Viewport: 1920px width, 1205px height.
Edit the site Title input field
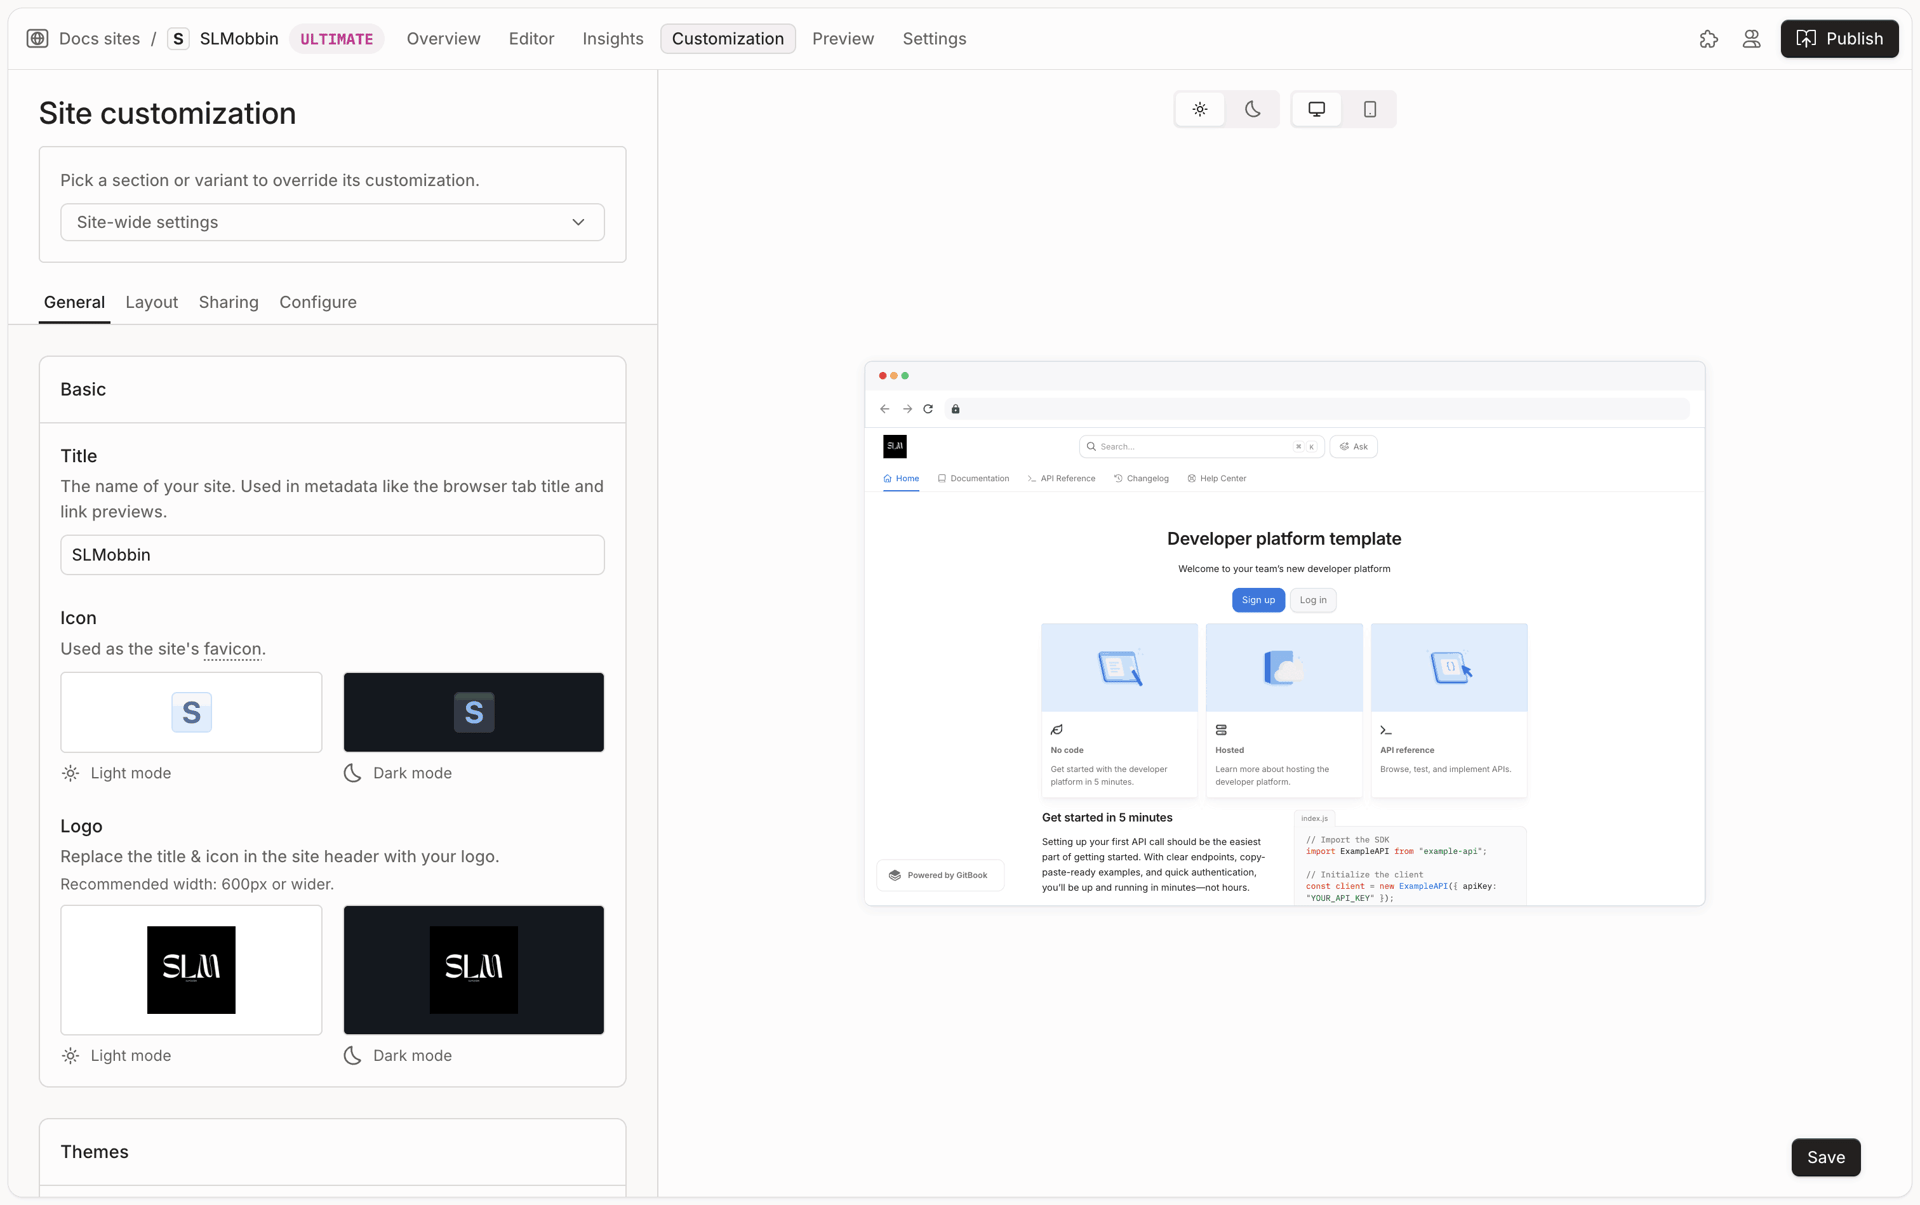coord(332,555)
